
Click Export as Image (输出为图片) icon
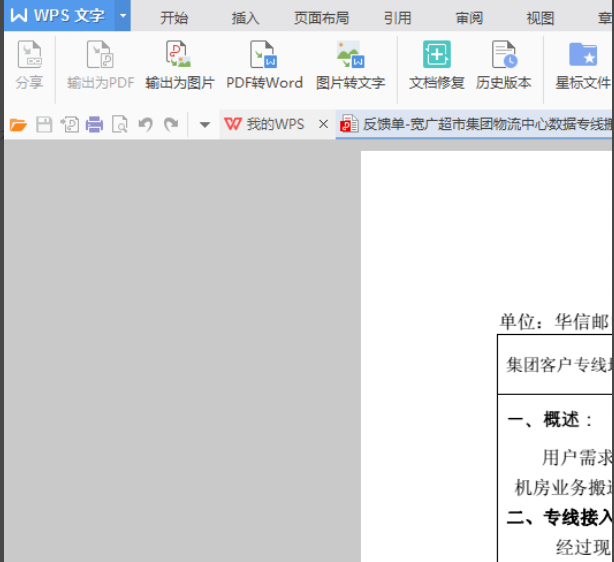[x=179, y=56]
